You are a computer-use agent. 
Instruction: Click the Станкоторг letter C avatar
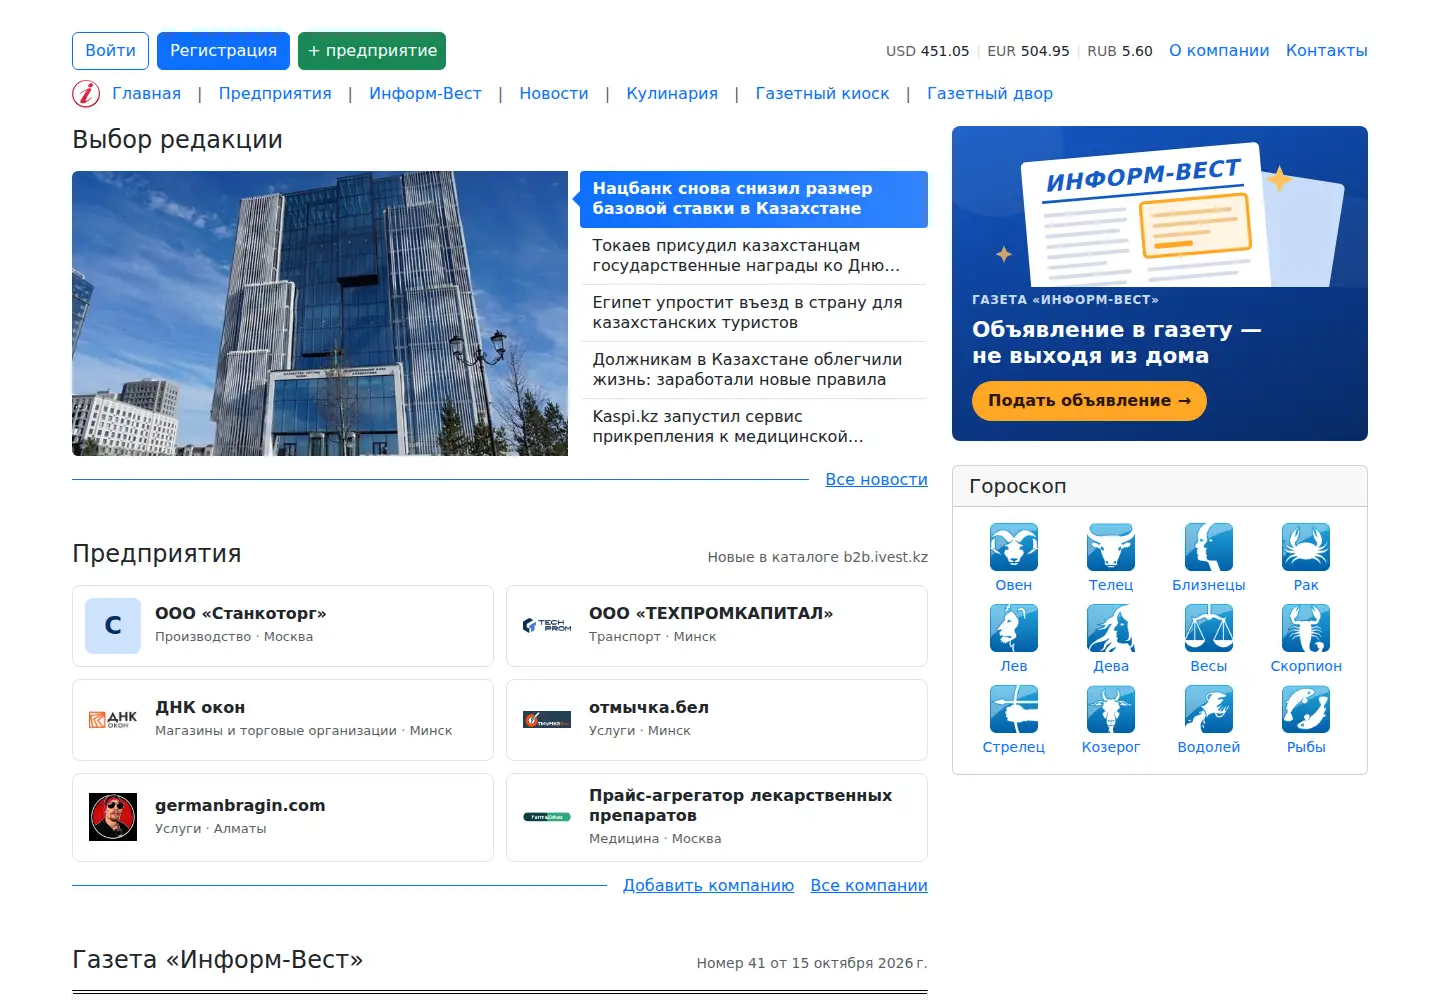click(113, 626)
